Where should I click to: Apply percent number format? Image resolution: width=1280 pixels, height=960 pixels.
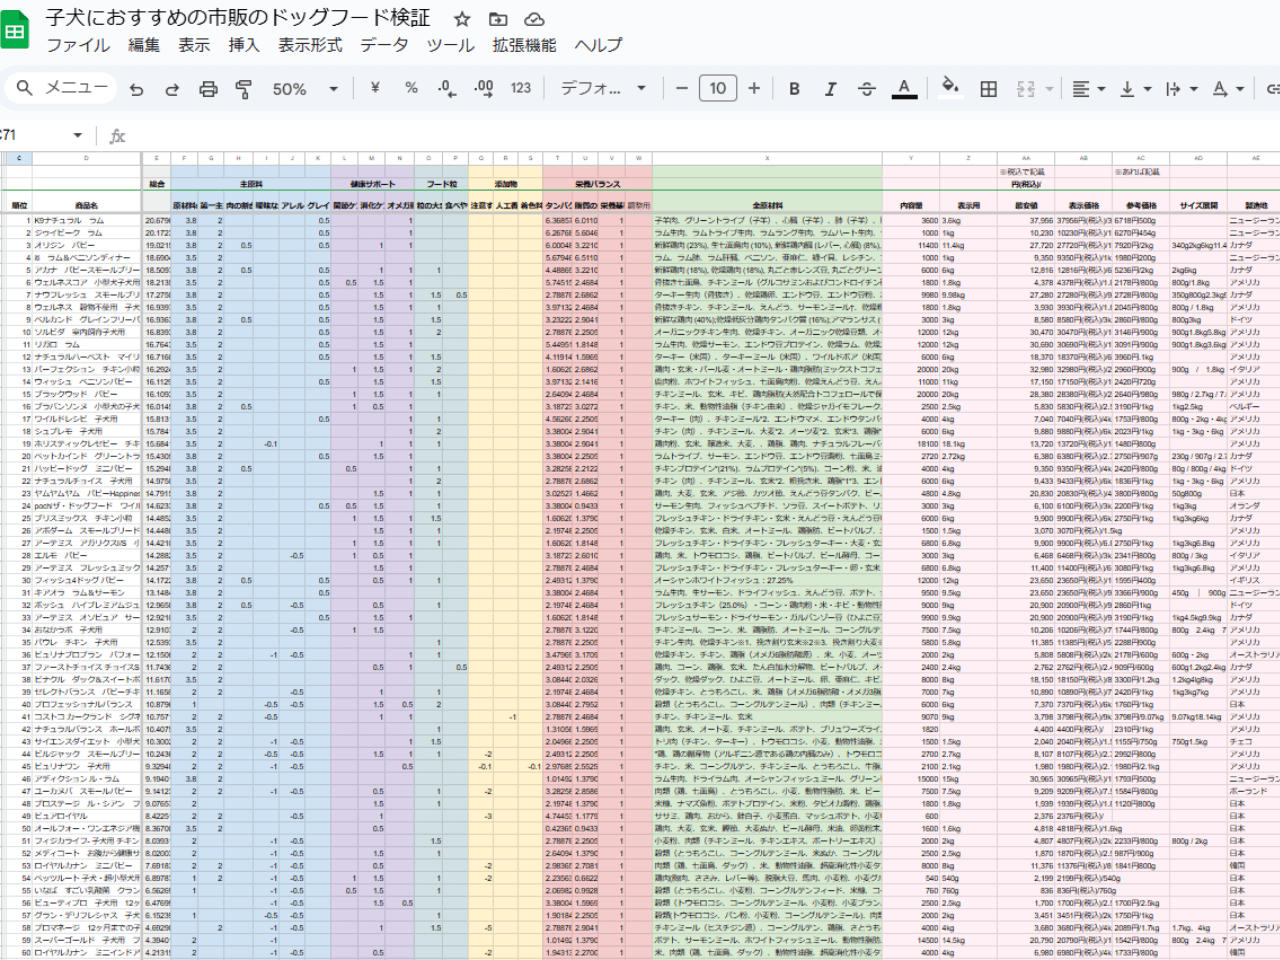411,88
